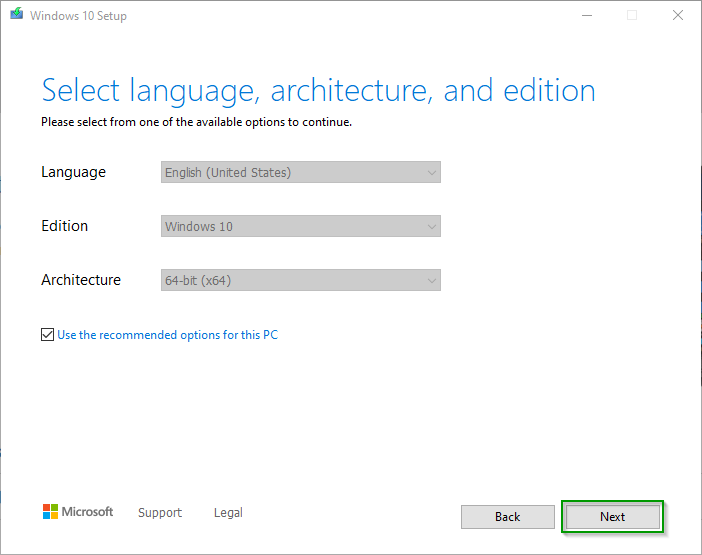Click the greyed-out maximize window button
Screen dimensions: 702x555
pos(631,15)
